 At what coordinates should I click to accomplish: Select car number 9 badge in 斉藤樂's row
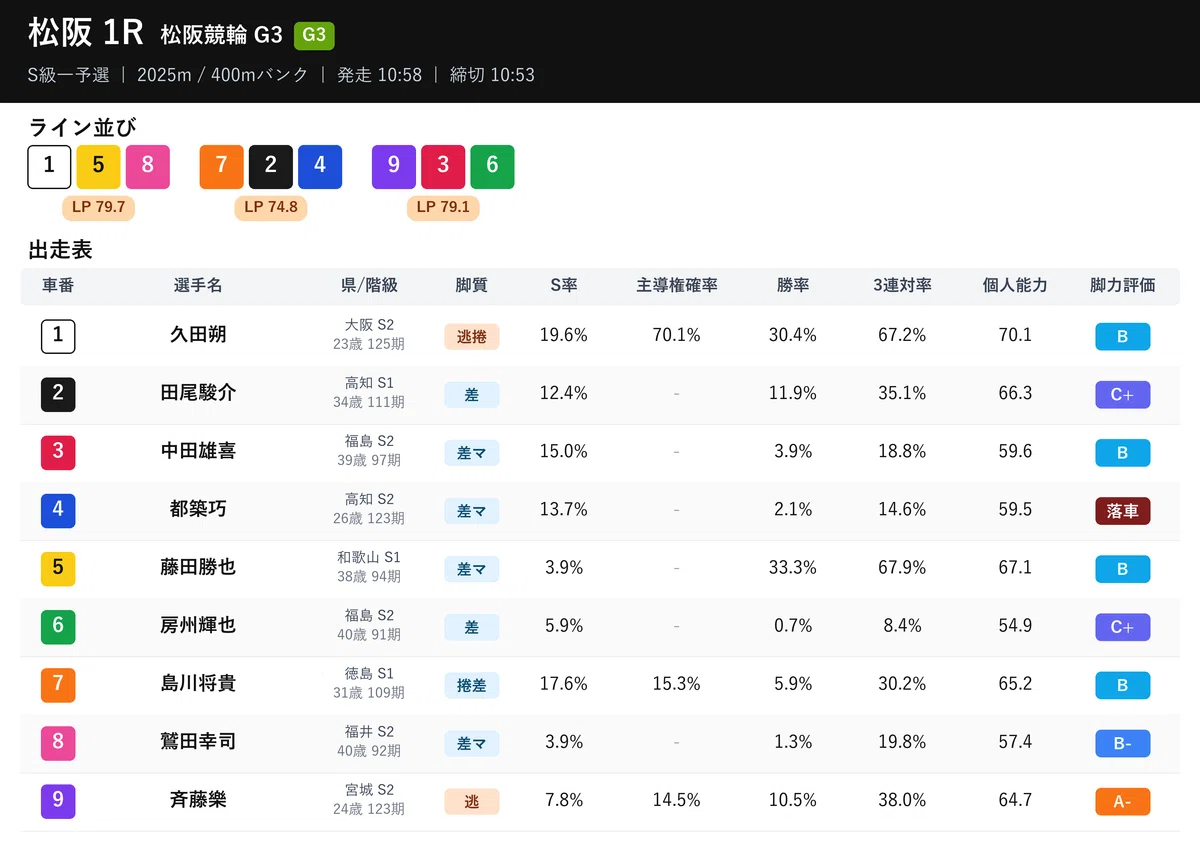pyautogui.click(x=58, y=800)
